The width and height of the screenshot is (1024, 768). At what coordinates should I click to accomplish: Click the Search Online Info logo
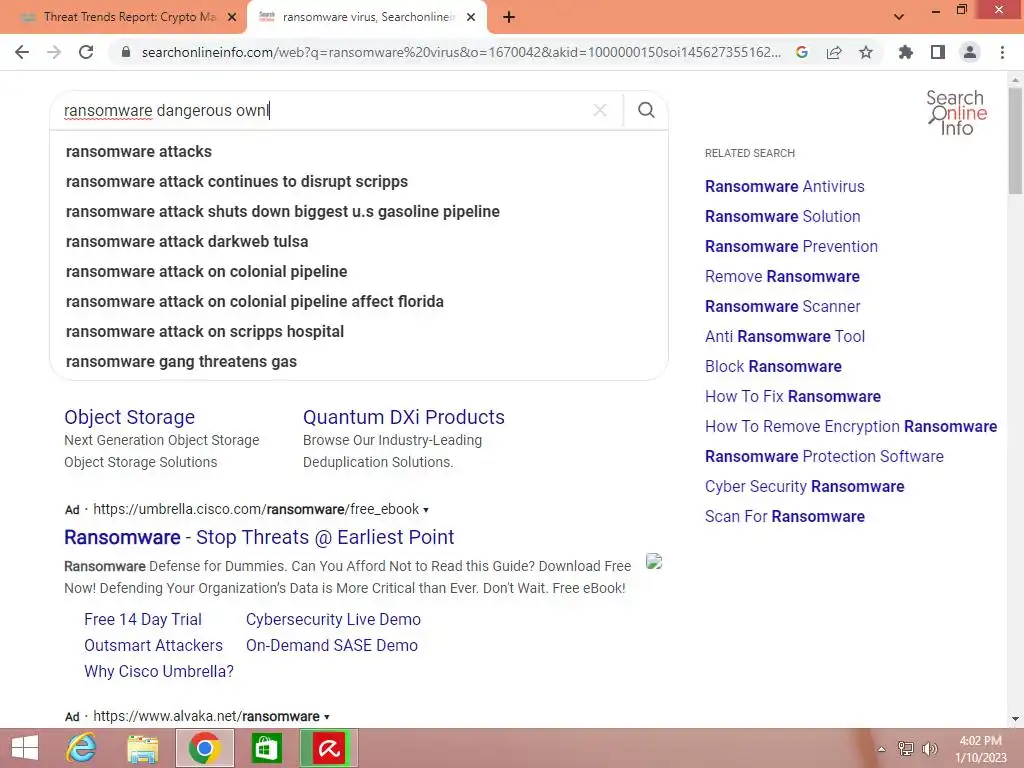[957, 112]
